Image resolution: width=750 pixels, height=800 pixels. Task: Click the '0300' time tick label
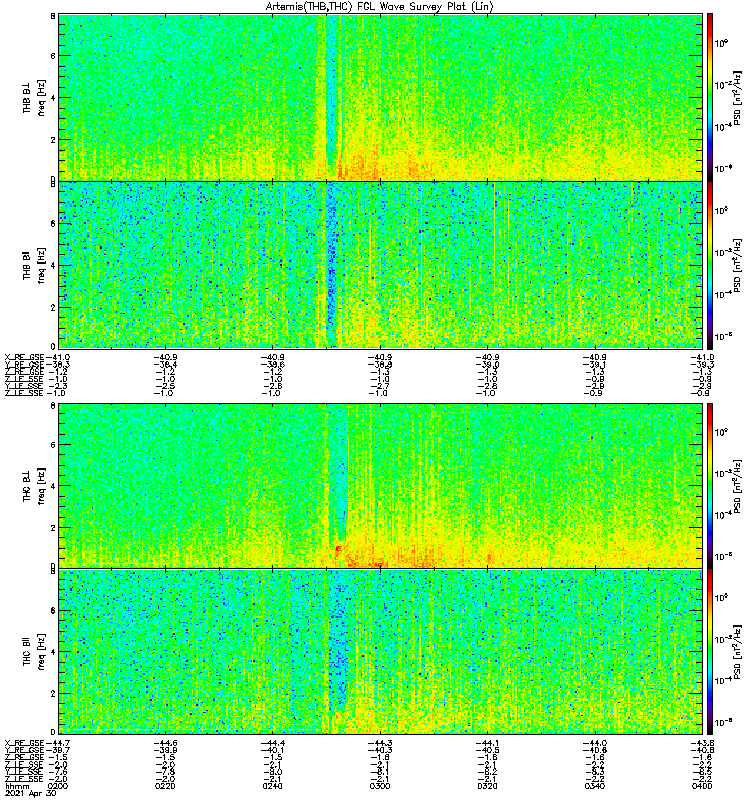pyautogui.click(x=380, y=786)
